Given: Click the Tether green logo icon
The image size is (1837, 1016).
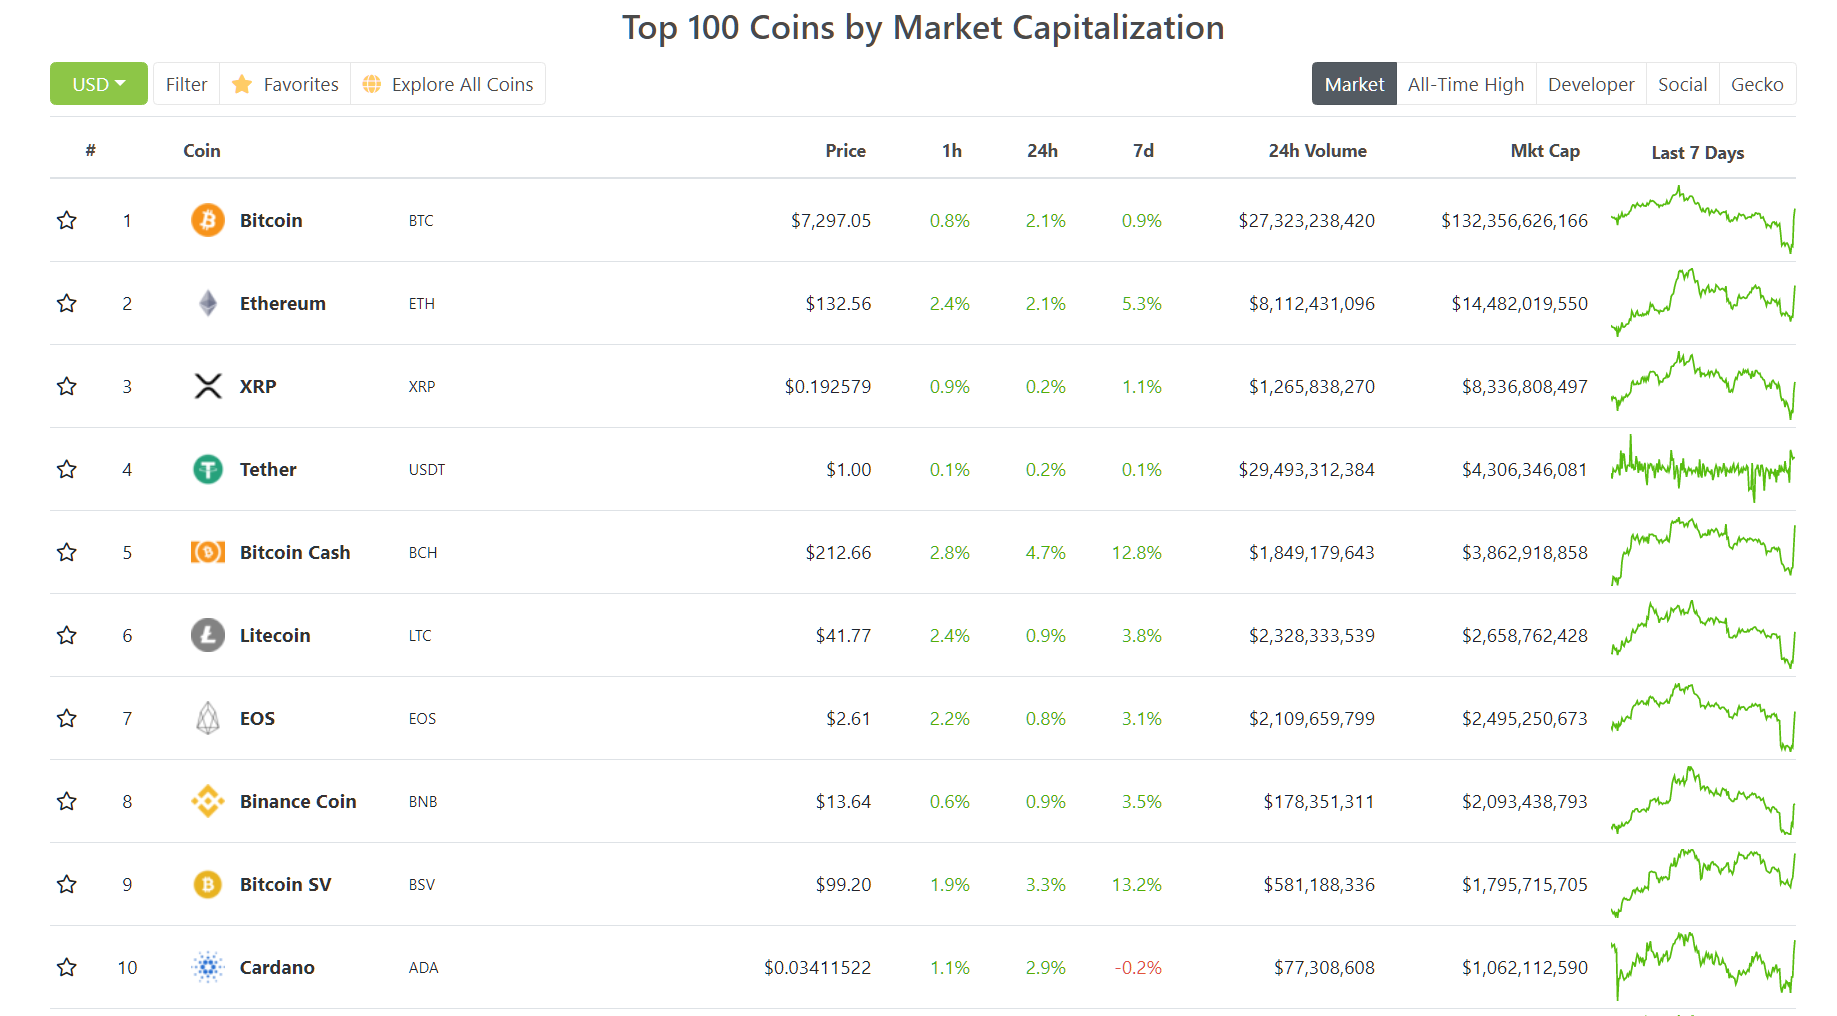Looking at the screenshot, I should coord(208,469).
